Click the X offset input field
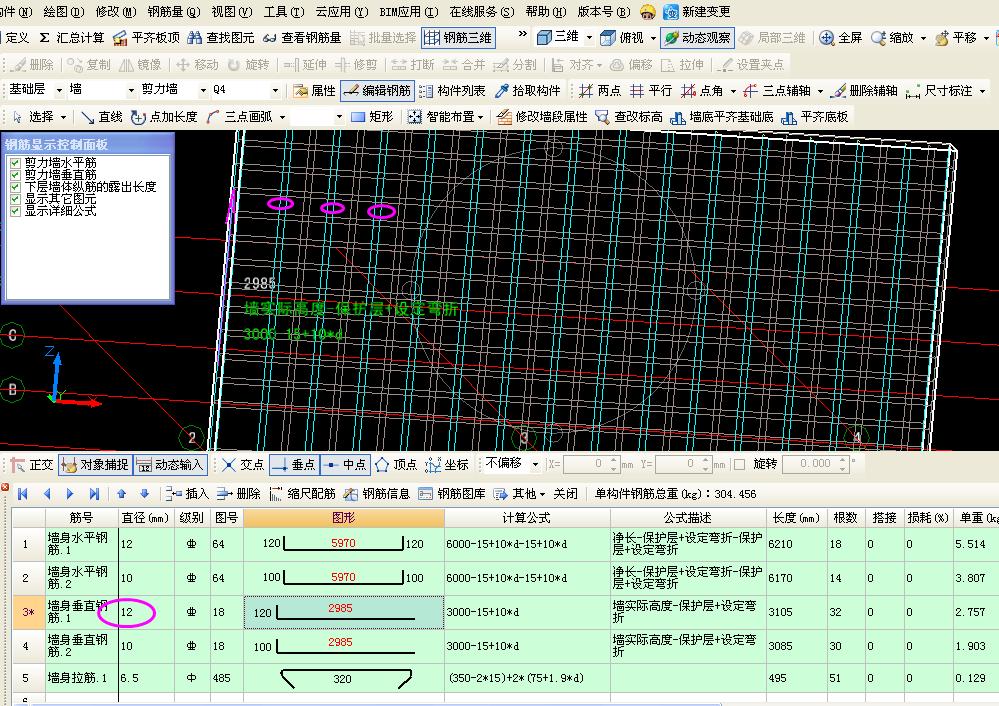The width and height of the screenshot is (999, 706). coord(590,464)
